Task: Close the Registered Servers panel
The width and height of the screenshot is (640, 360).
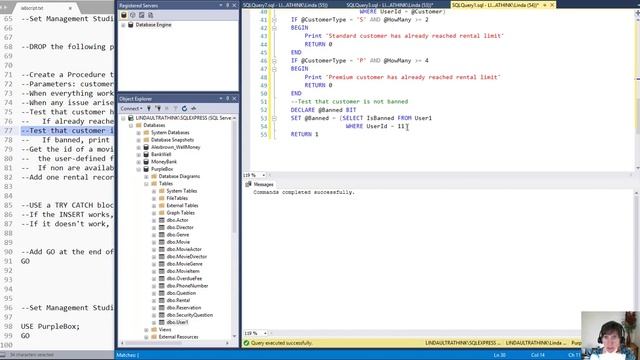Action: point(234,5)
